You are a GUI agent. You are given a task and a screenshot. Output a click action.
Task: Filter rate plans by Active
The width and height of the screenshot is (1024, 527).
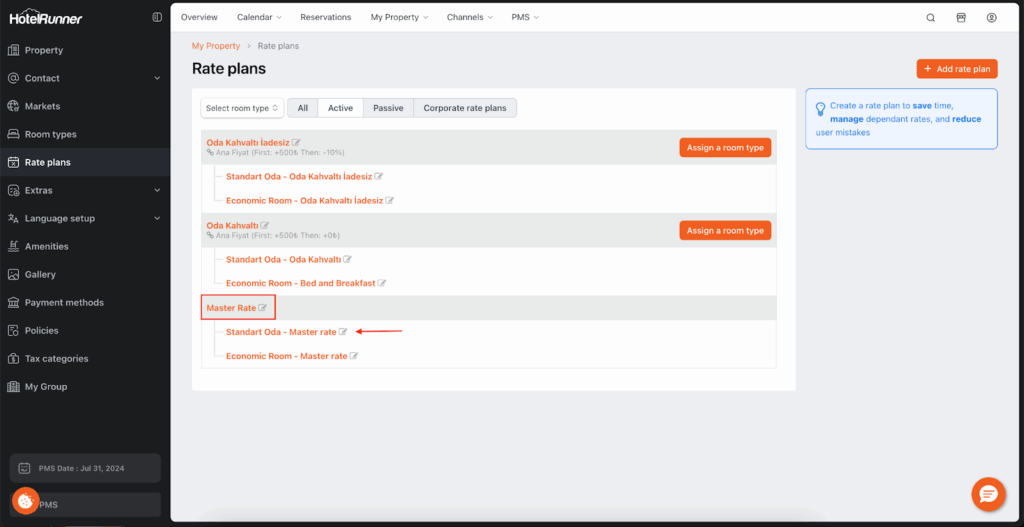click(340, 108)
